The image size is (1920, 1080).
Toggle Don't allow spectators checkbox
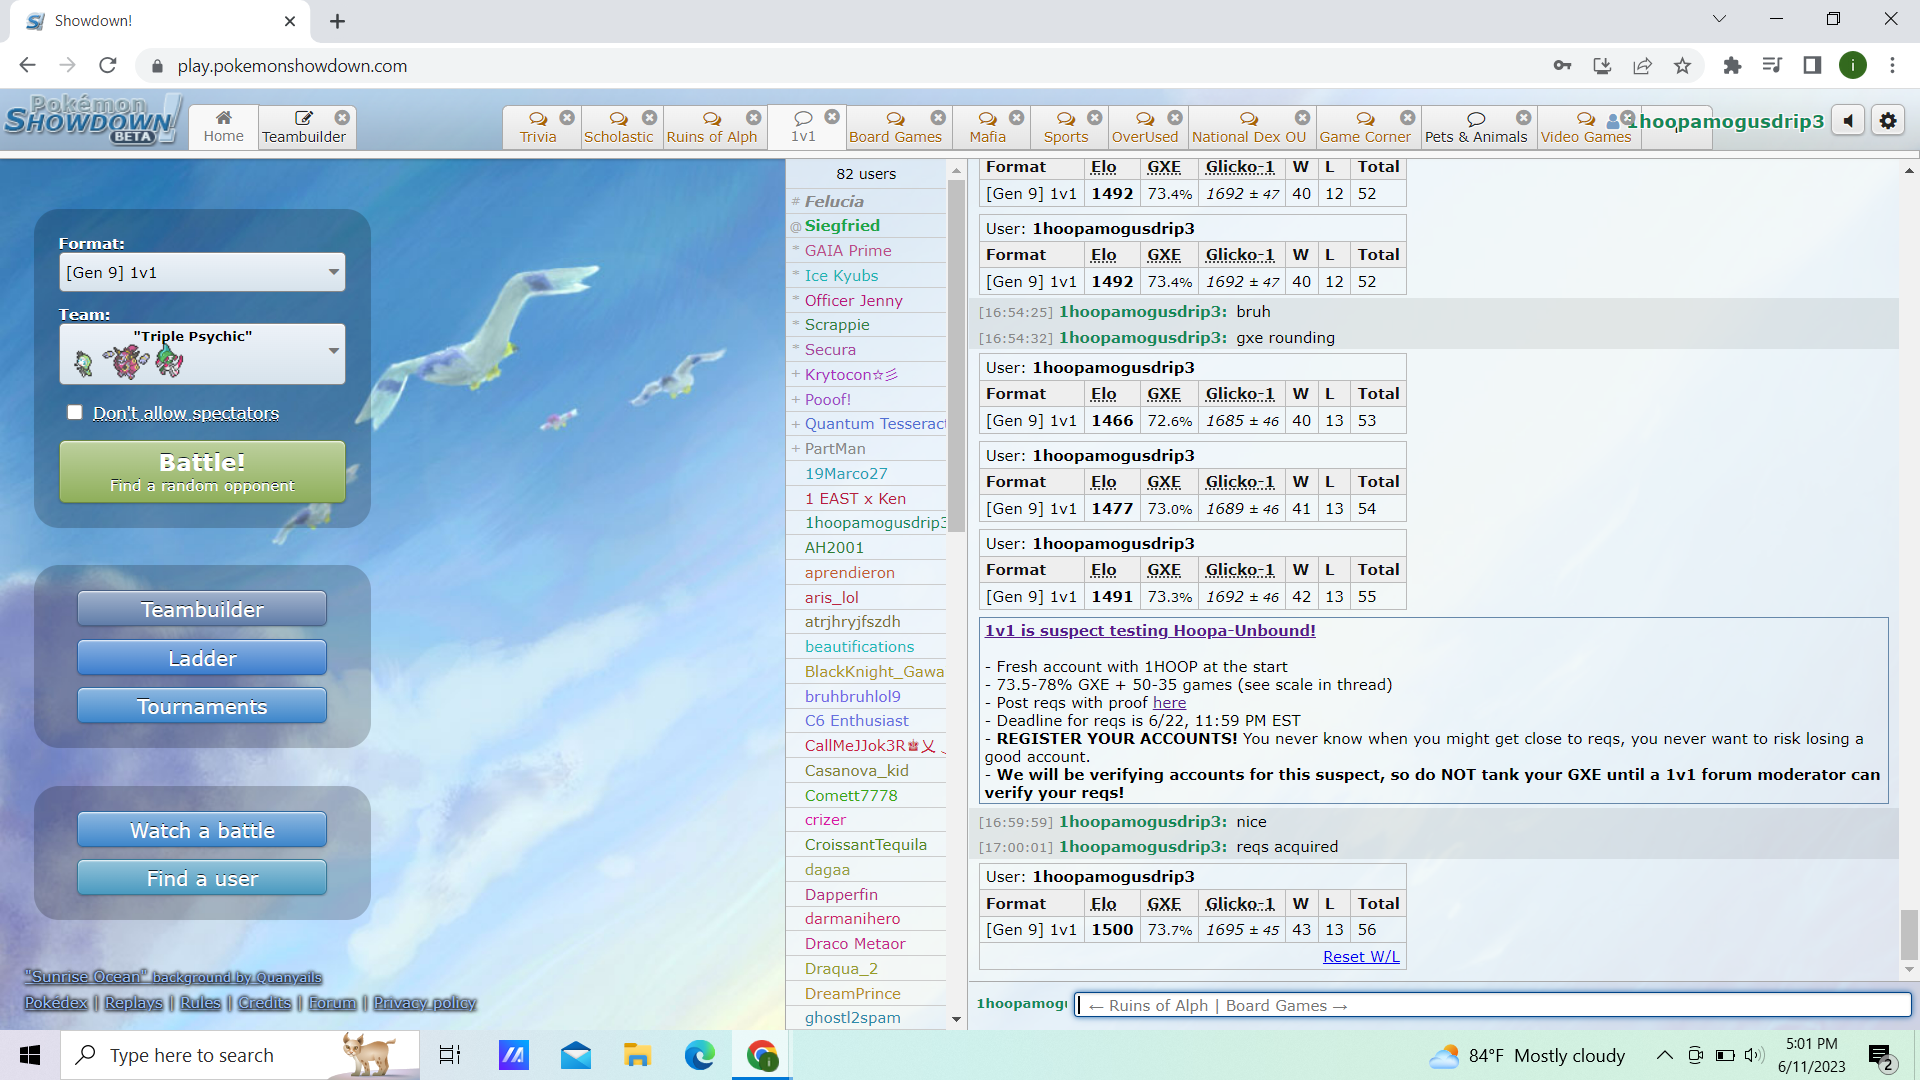[x=75, y=412]
